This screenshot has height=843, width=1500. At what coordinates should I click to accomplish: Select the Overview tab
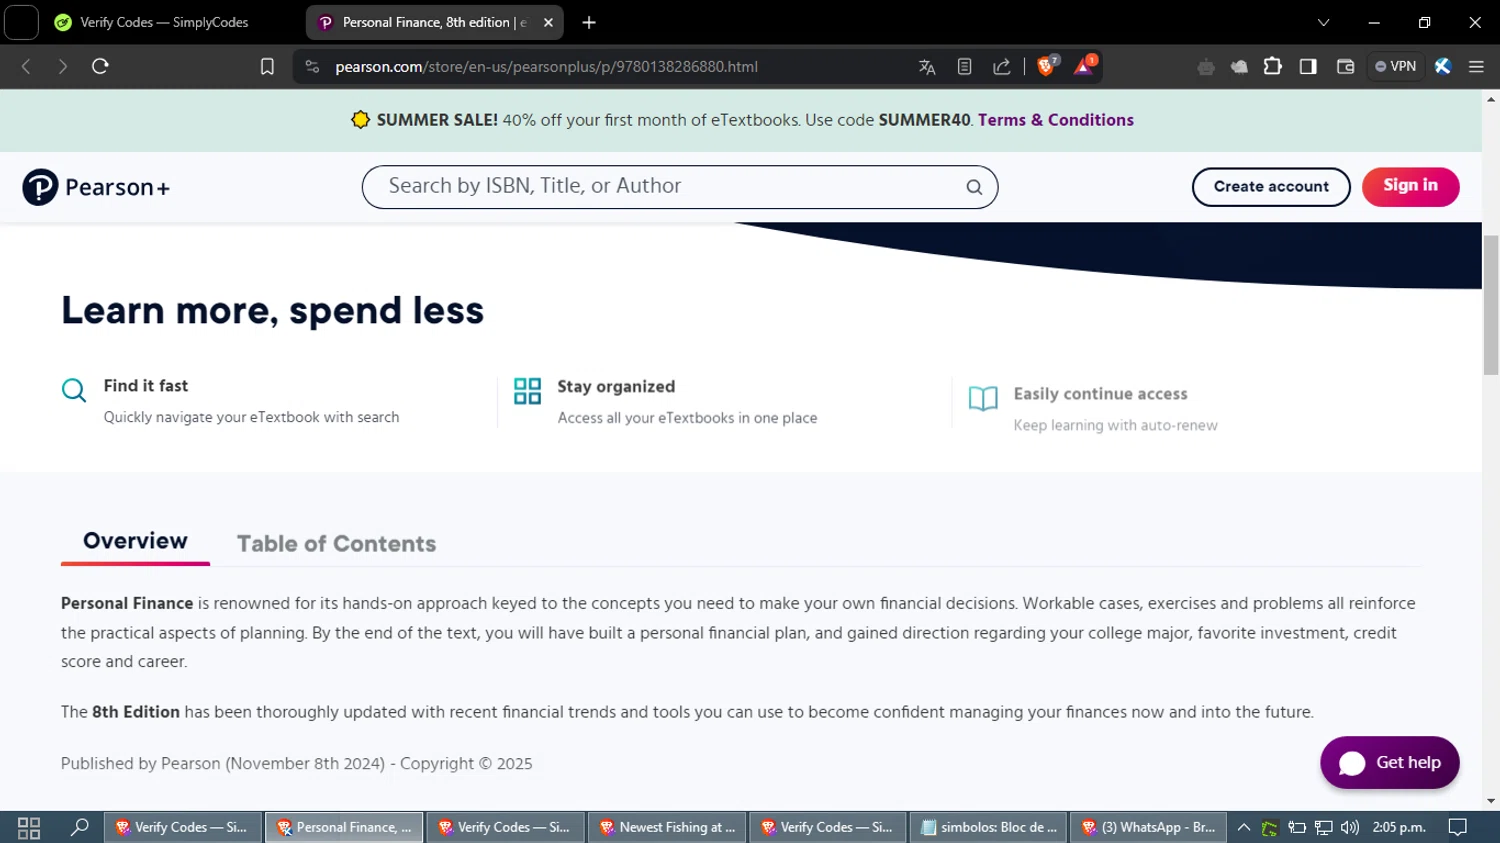135,542
